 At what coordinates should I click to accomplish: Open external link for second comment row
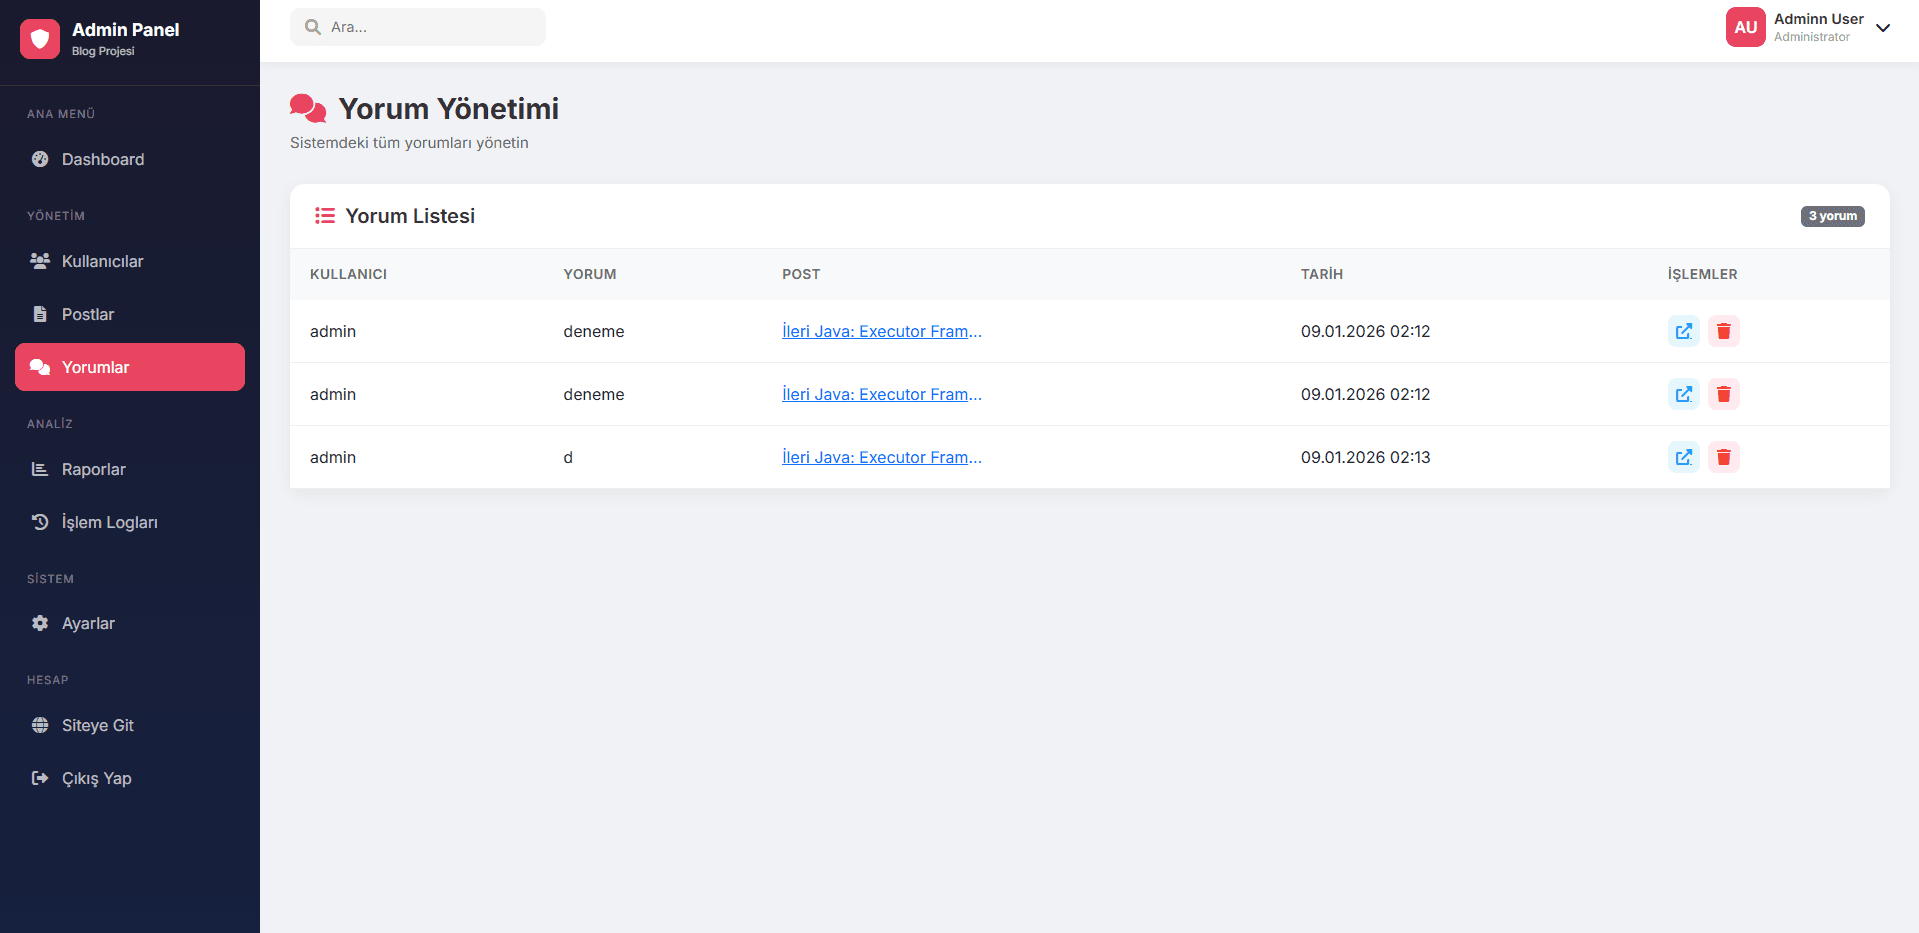point(1683,394)
